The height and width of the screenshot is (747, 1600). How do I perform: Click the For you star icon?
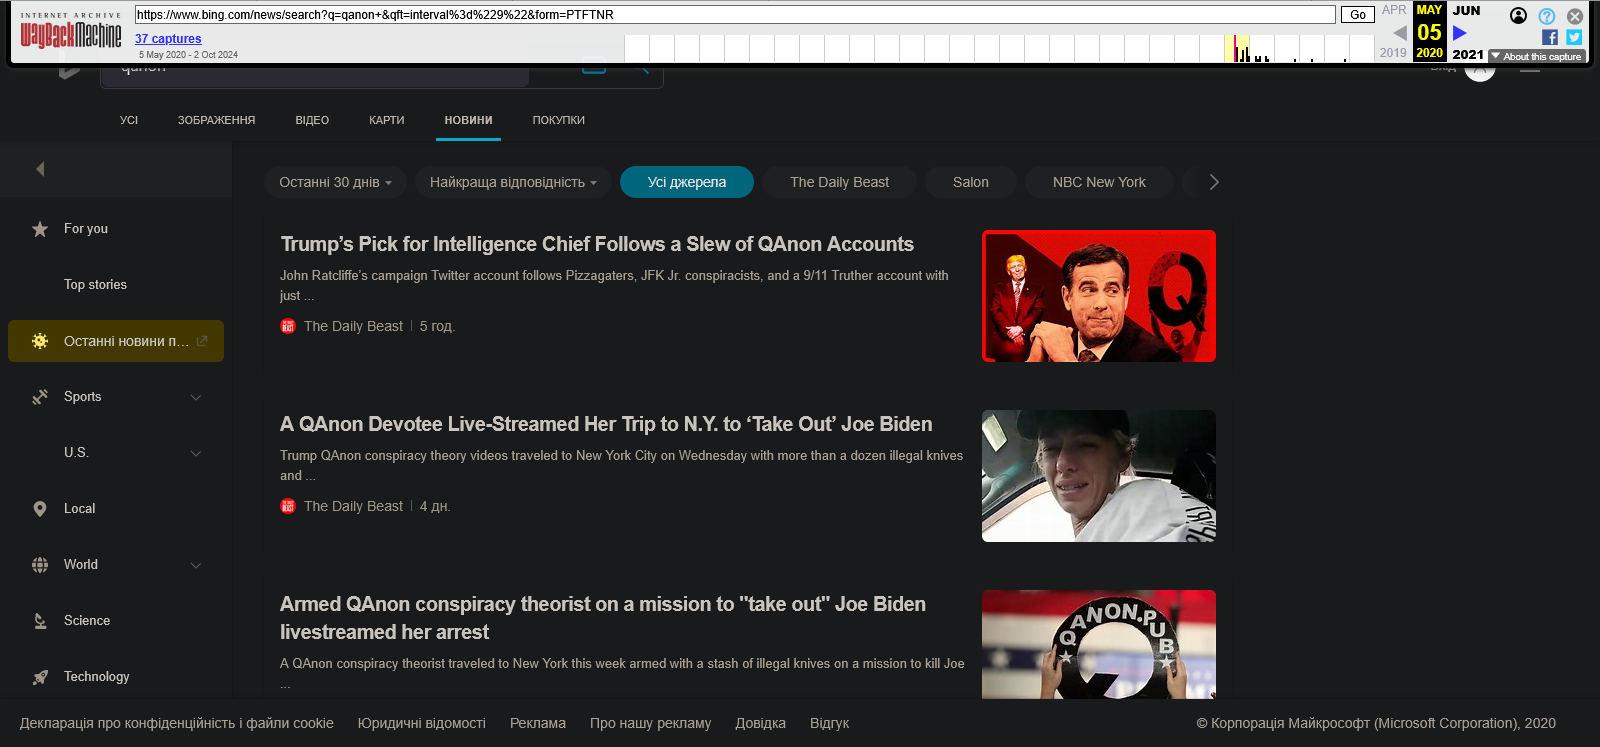40,229
